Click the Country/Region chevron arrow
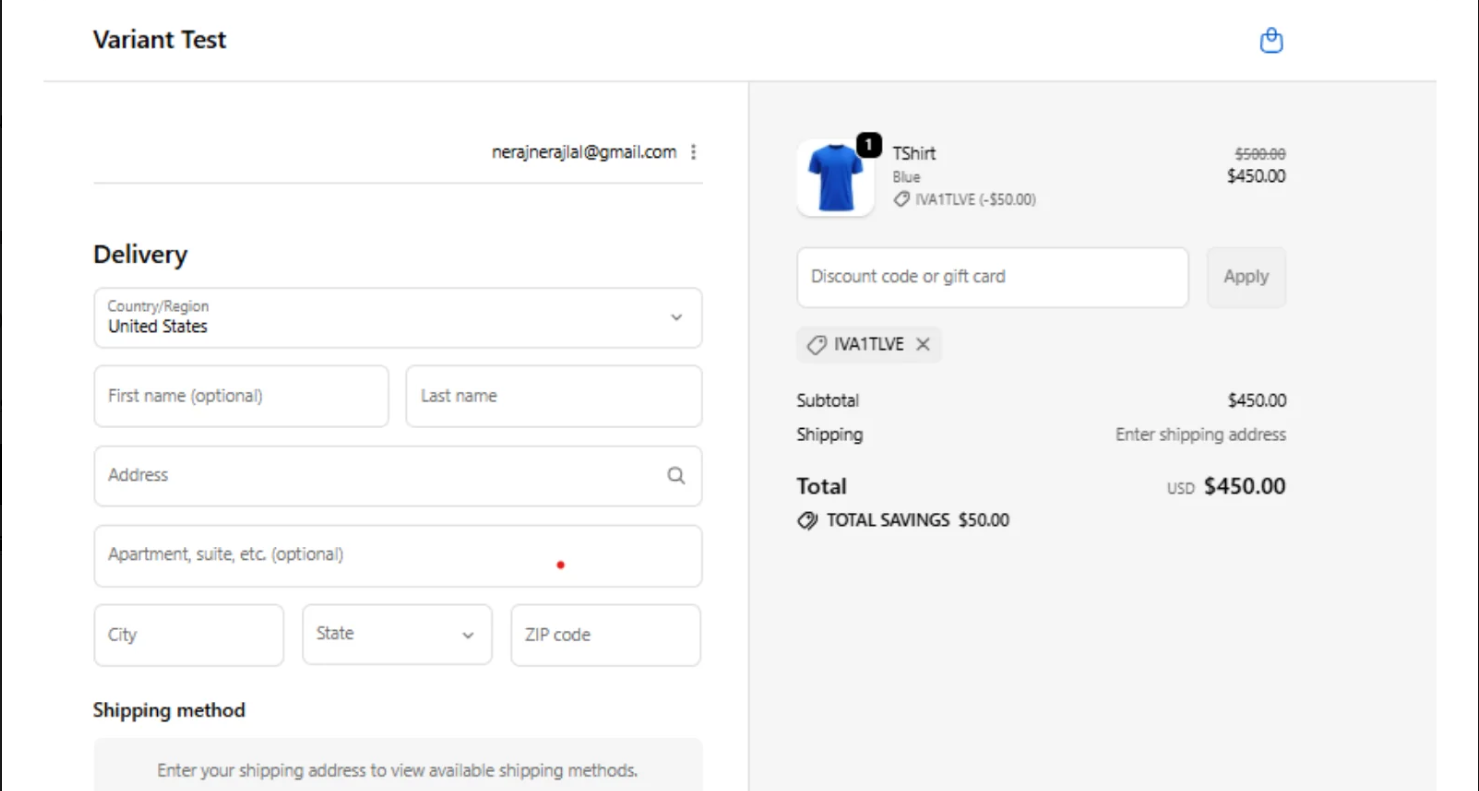The height and width of the screenshot is (791, 1479). [676, 318]
